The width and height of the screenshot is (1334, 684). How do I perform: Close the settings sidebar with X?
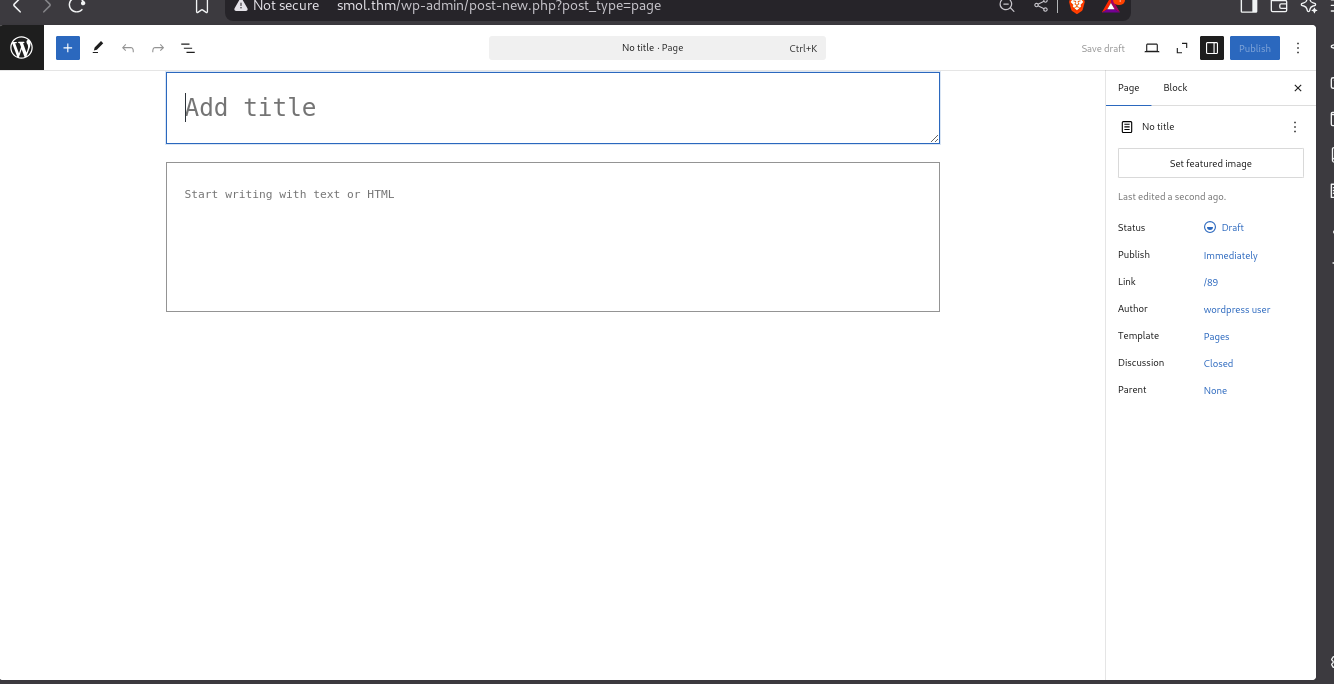(x=1298, y=88)
